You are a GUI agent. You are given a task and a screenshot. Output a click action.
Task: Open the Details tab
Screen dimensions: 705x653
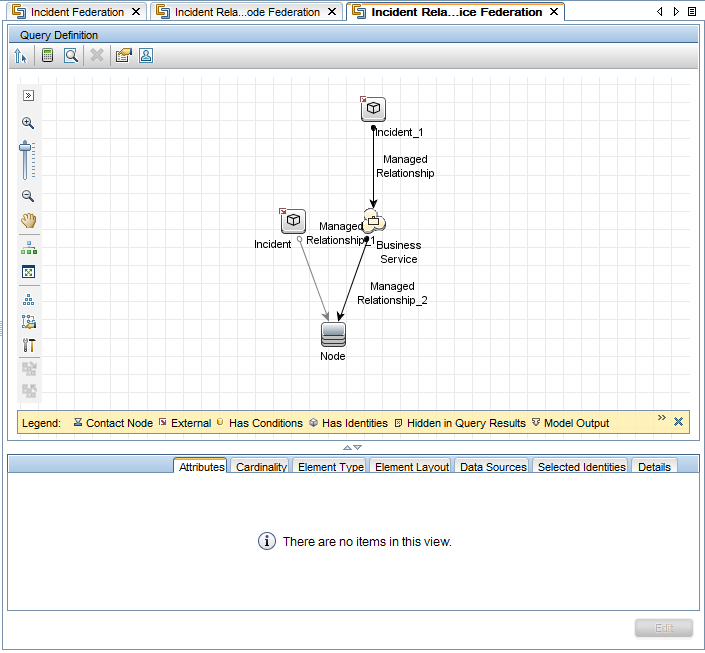pos(654,467)
